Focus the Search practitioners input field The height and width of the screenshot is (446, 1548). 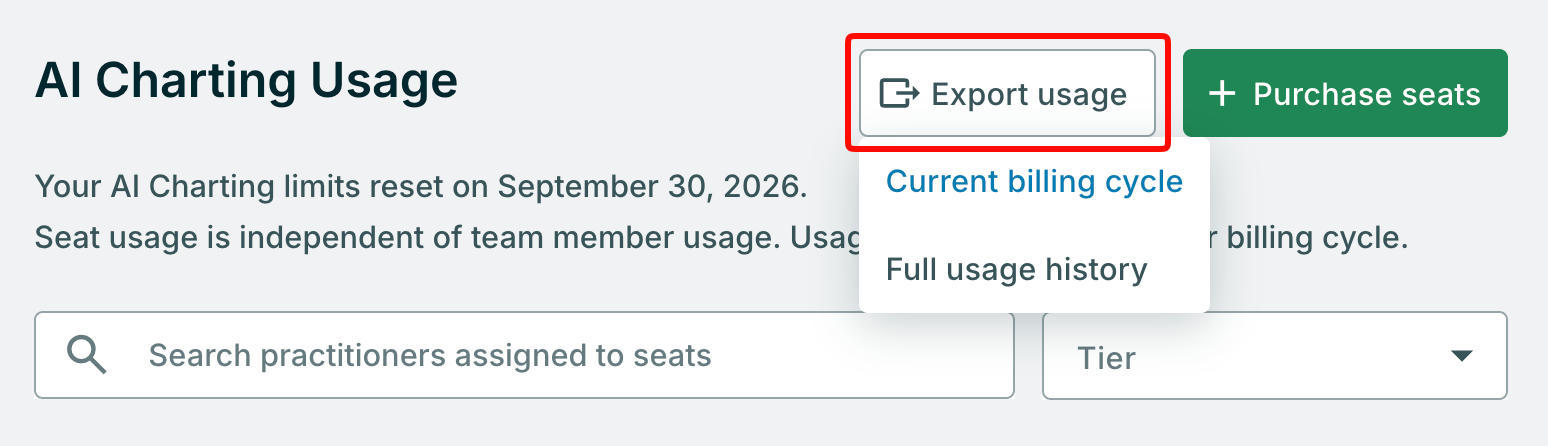point(524,356)
